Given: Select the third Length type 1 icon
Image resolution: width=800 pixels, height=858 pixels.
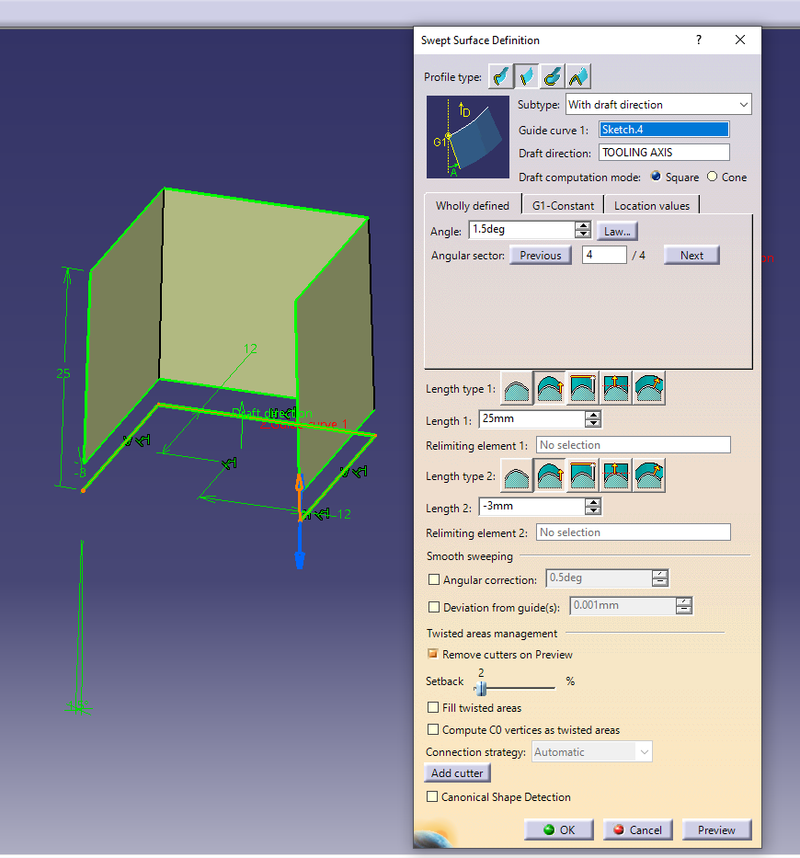Looking at the screenshot, I should coord(583,388).
